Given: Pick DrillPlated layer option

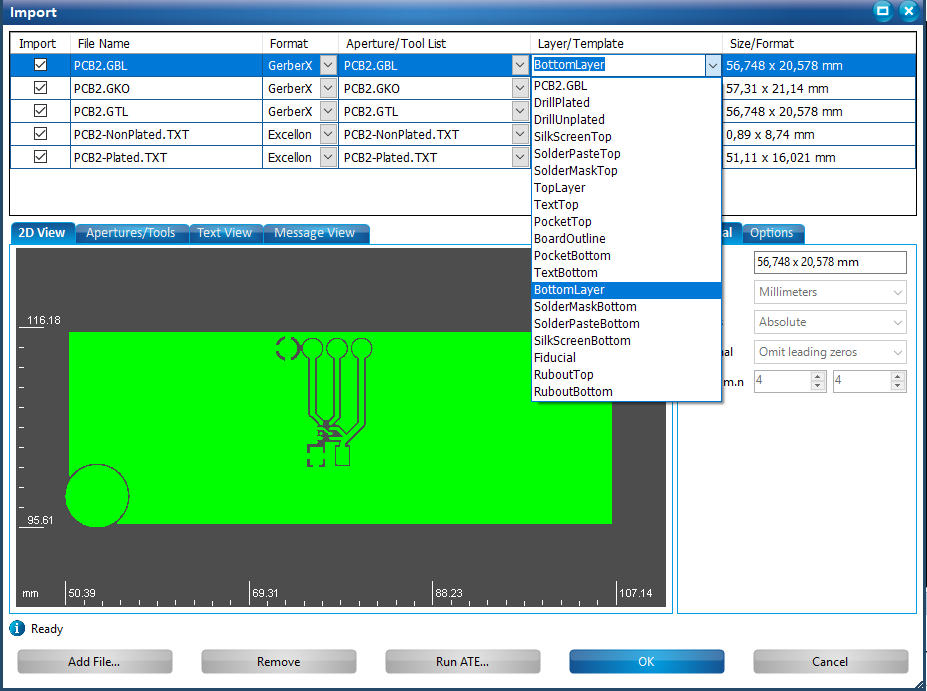Looking at the screenshot, I should (x=561, y=103).
